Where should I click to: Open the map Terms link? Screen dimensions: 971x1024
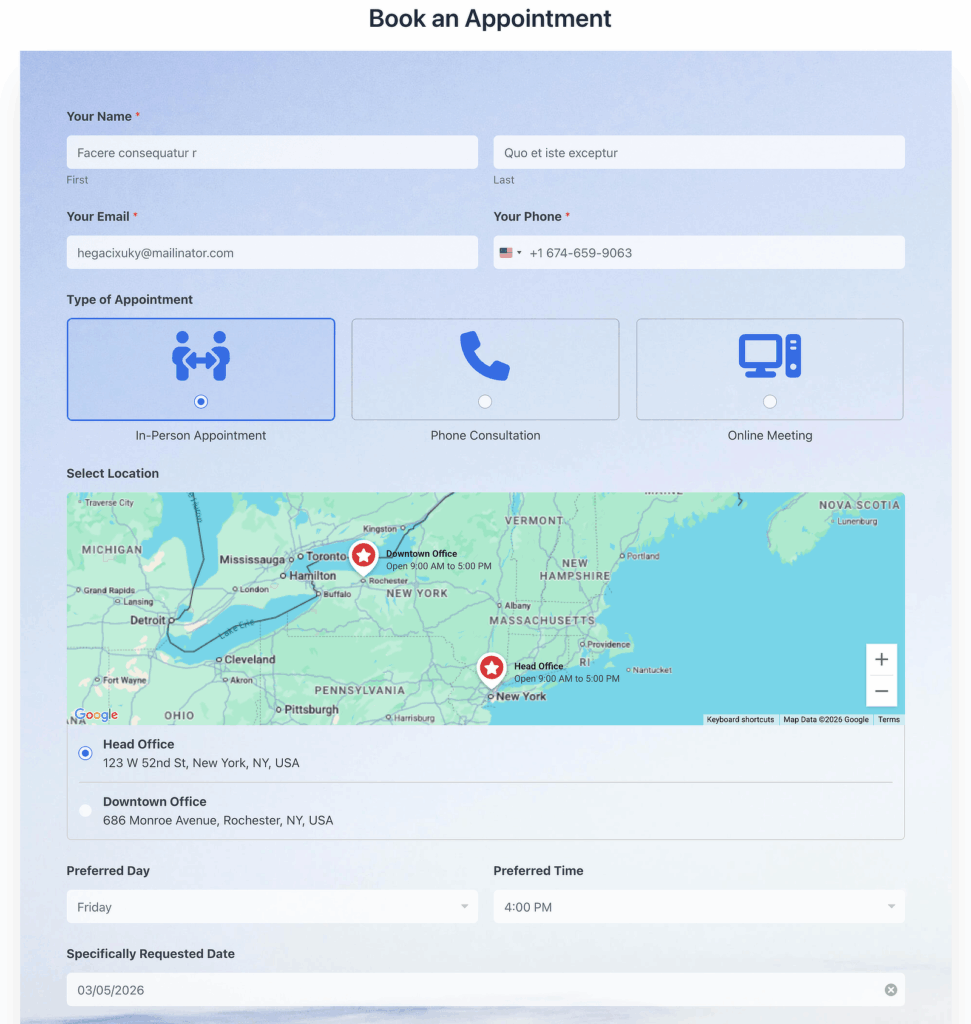888,719
